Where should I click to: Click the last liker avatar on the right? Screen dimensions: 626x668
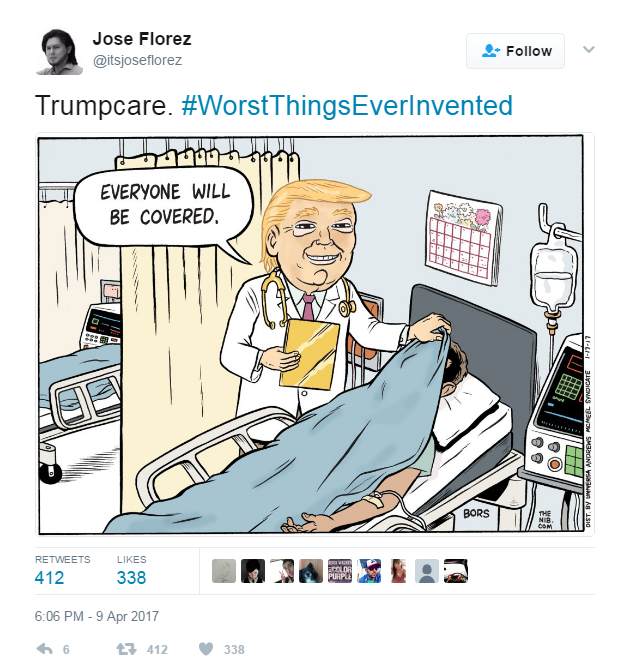click(x=456, y=571)
